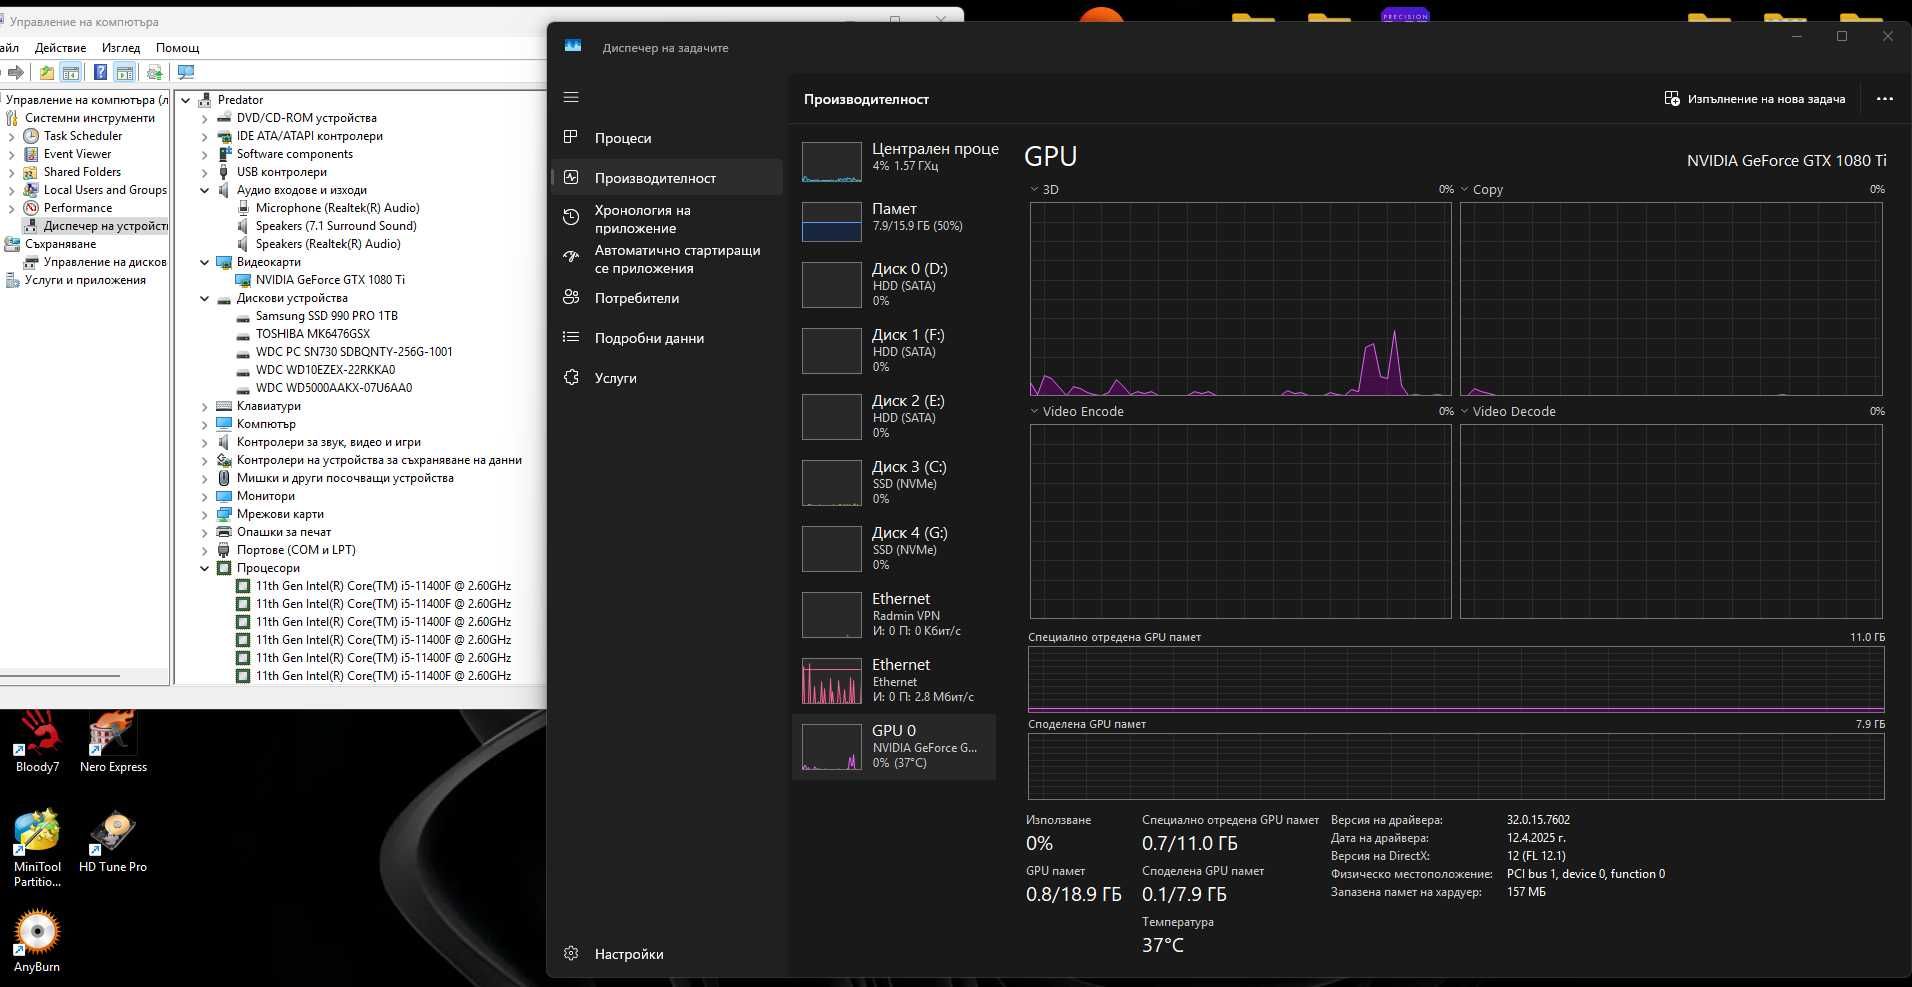Click Изпълнение на нова задача button
The height and width of the screenshot is (987, 1912).
[x=1755, y=99]
